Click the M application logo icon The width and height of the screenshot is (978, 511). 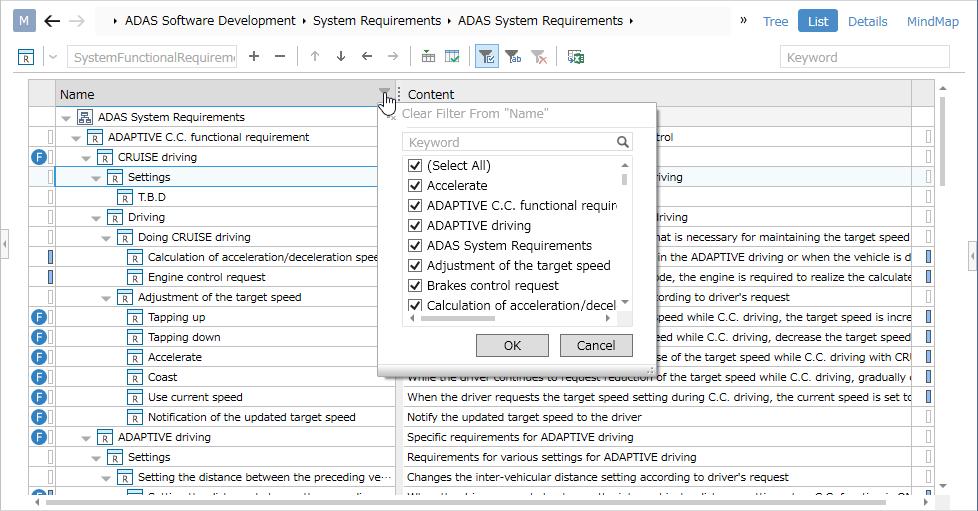point(24,21)
